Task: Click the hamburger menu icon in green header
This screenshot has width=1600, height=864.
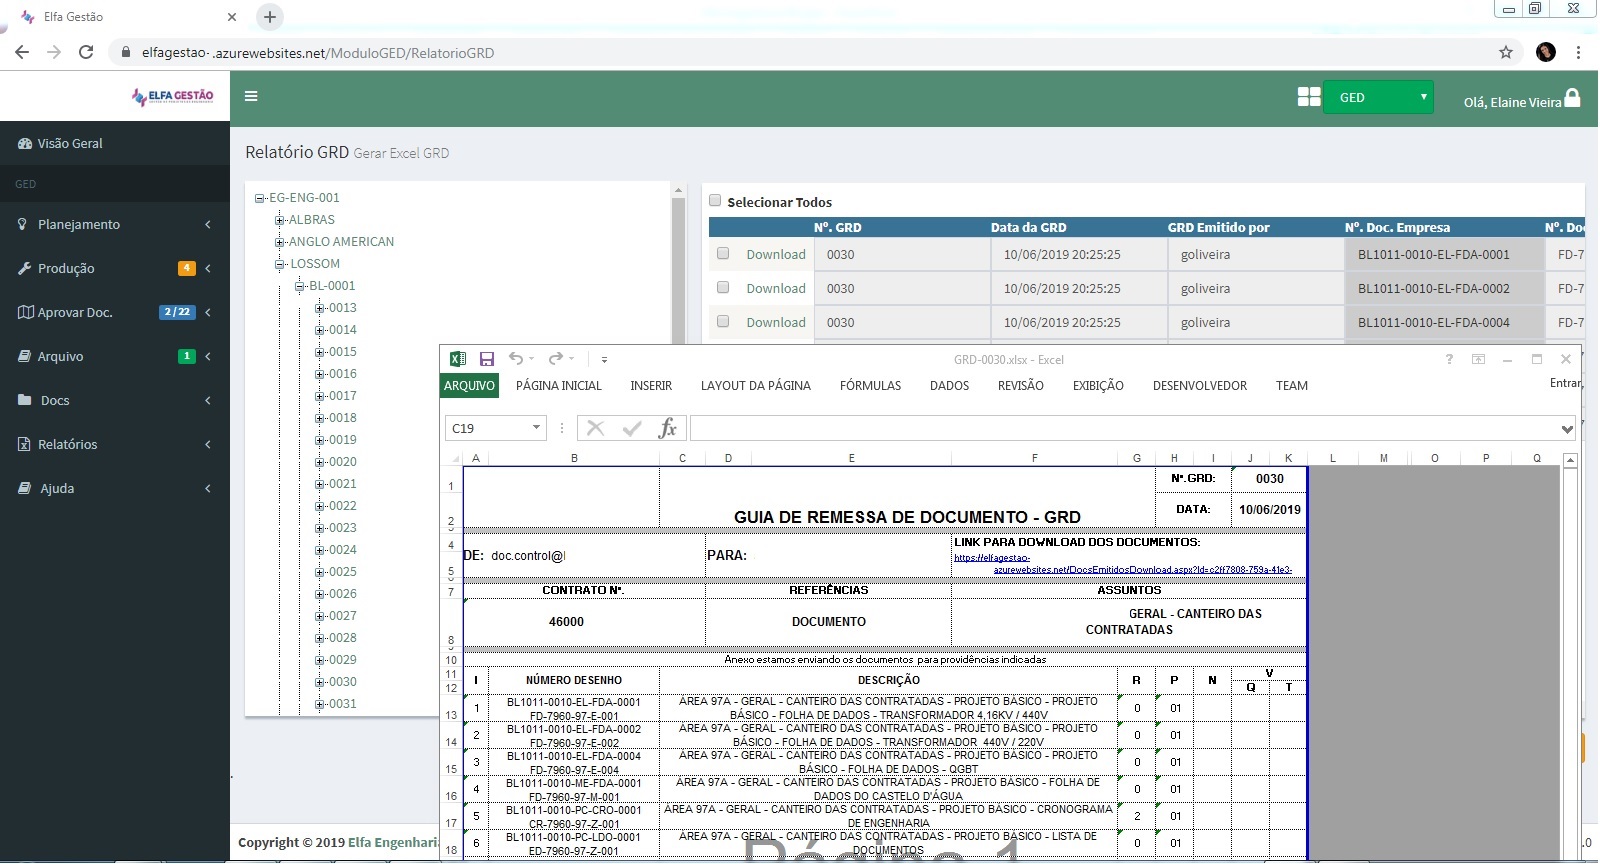Action: (251, 96)
